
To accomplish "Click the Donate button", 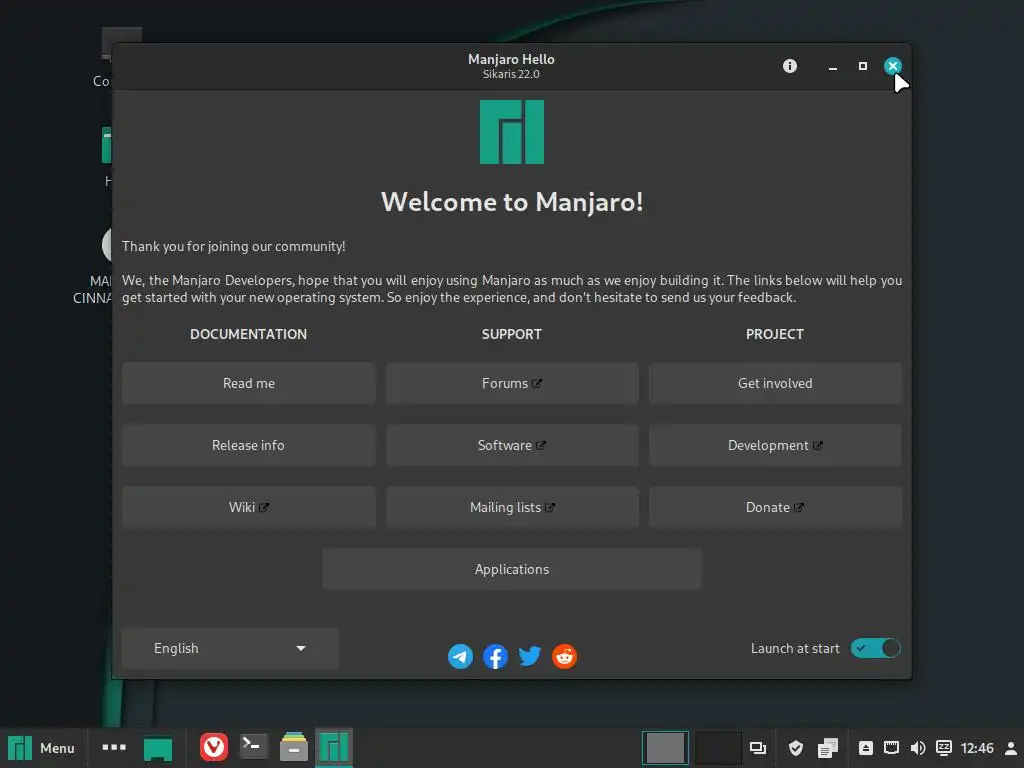I will coord(775,507).
